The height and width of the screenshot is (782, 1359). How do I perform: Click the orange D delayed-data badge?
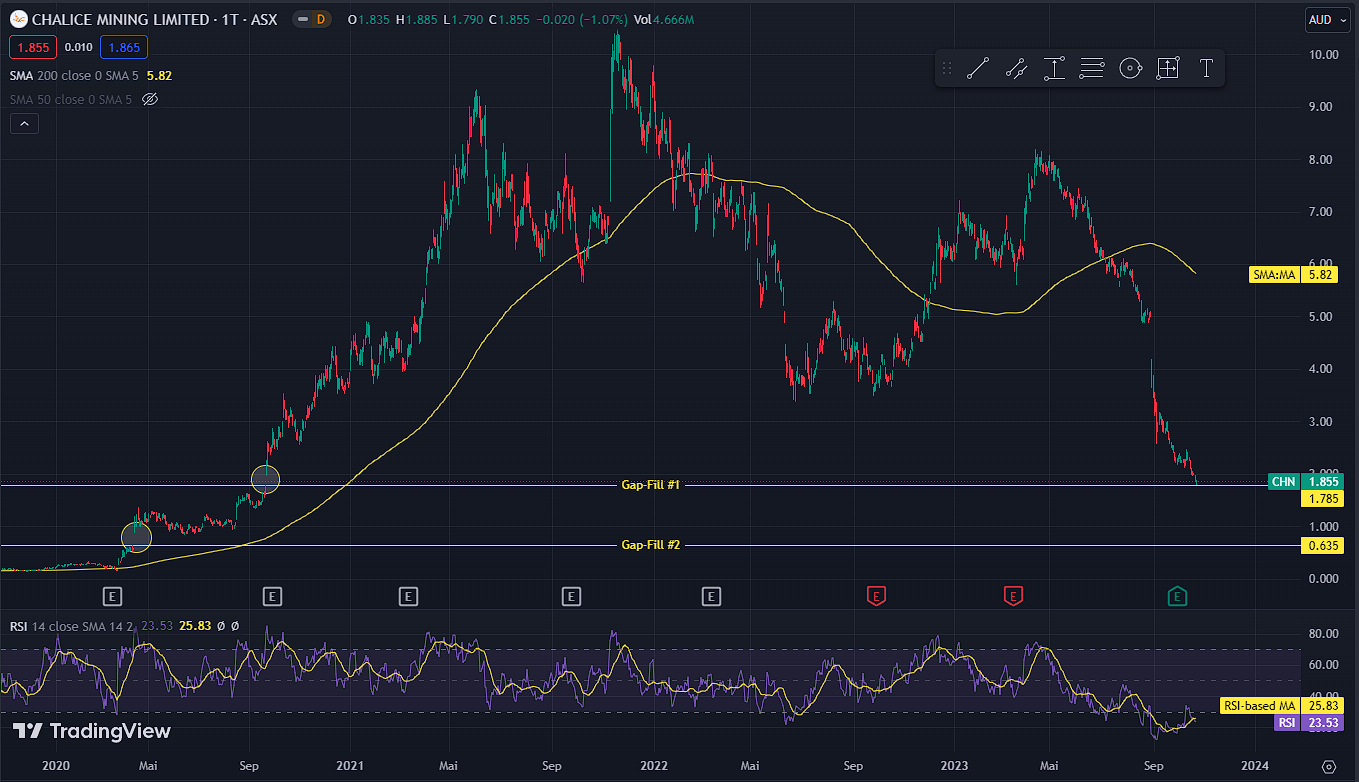coord(320,19)
